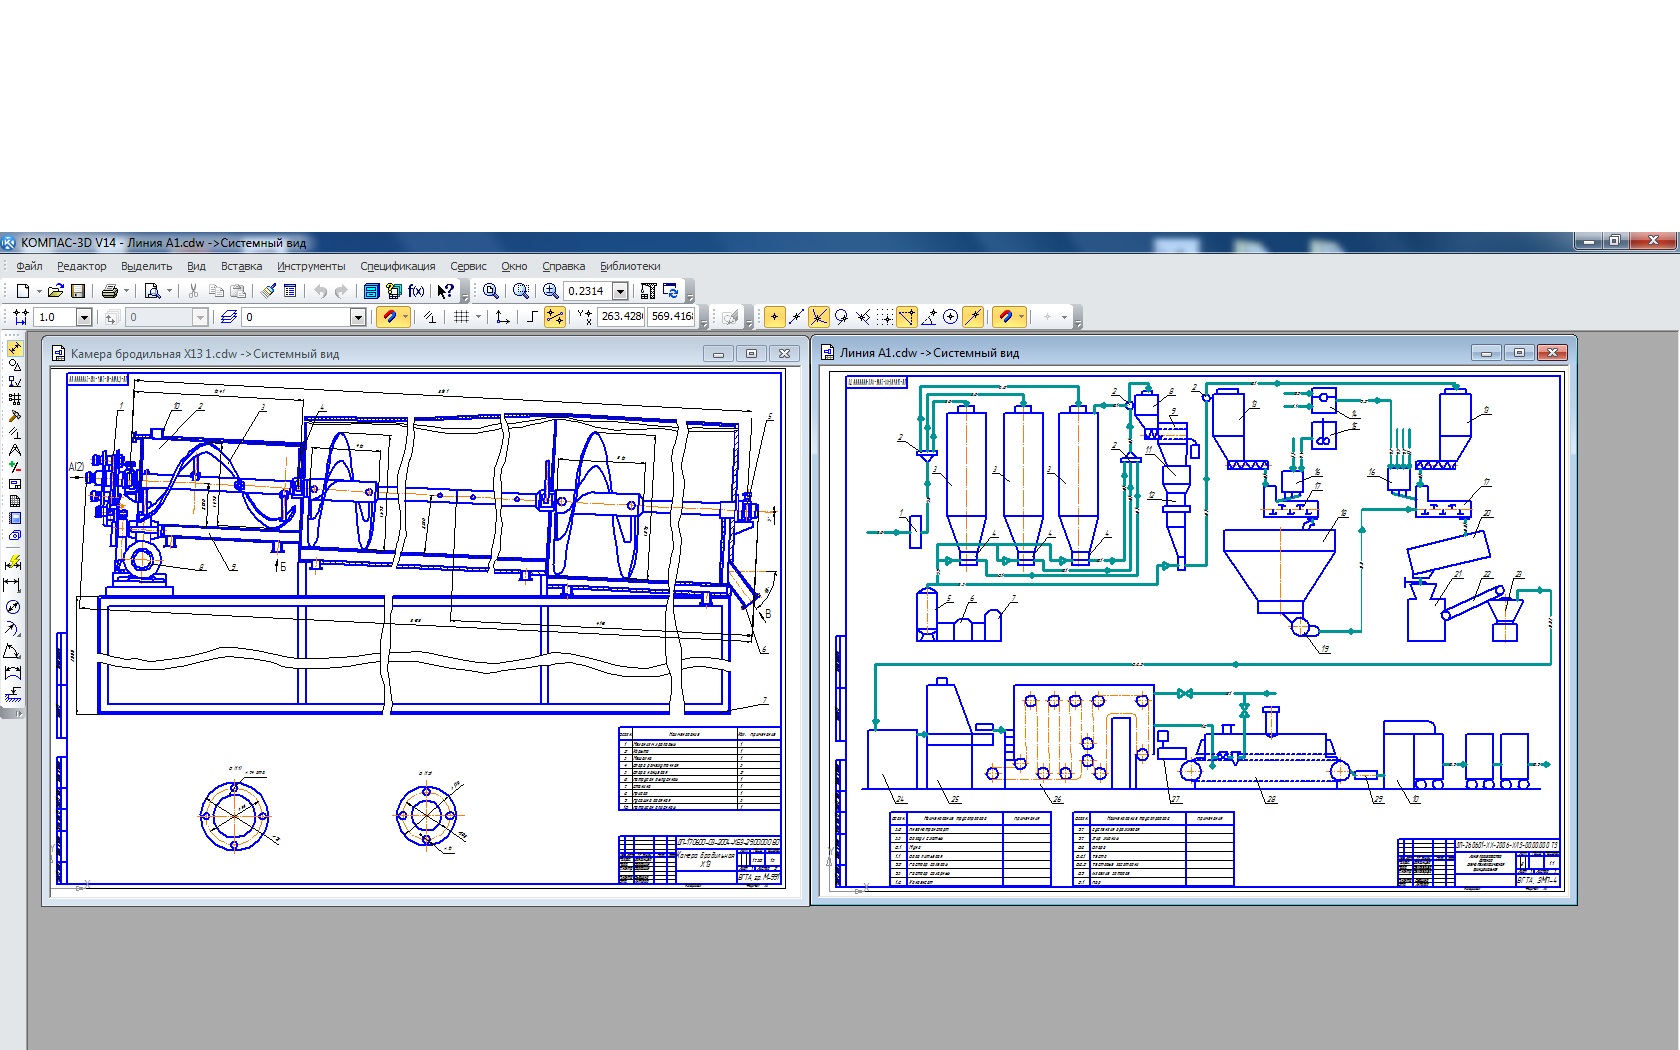The height and width of the screenshot is (1050, 1680).
Task: Activate the What's This help cursor
Action: [x=445, y=291]
